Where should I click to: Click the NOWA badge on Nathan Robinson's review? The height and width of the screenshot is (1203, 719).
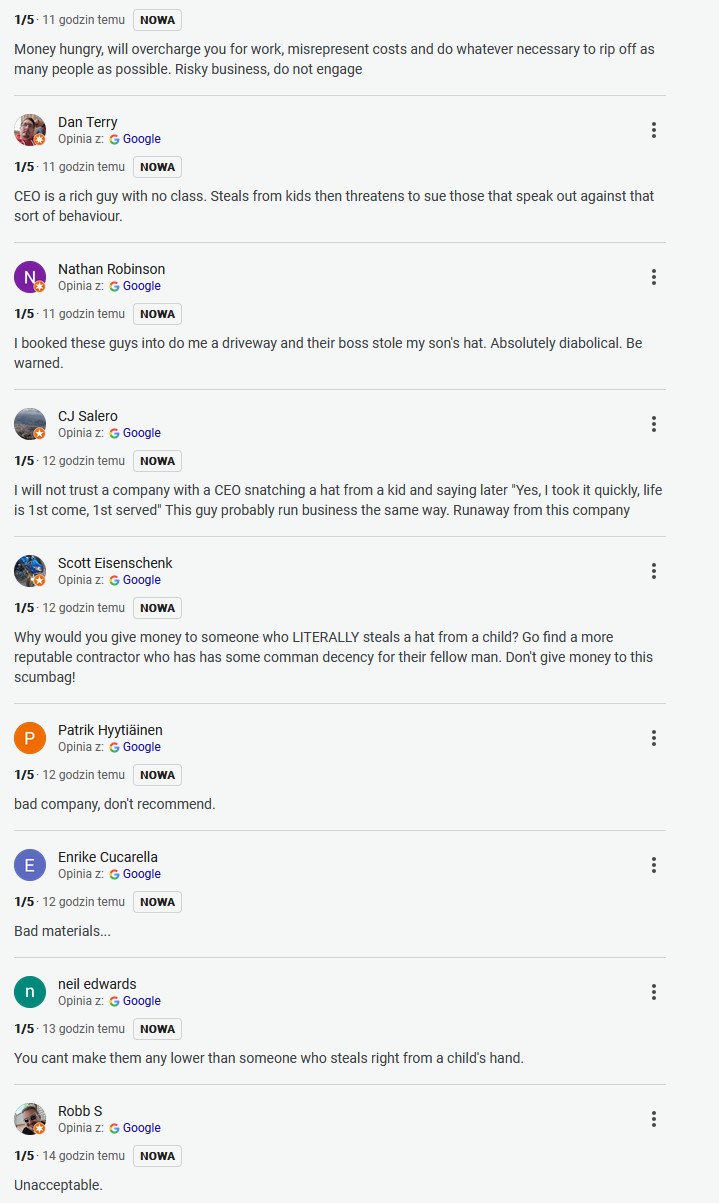pos(157,314)
